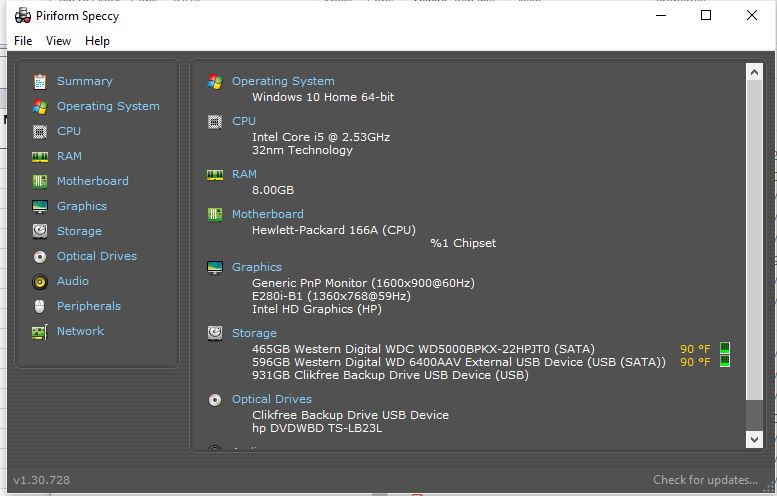Click the Storage drive icon in summary panel
The height and width of the screenshot is (496, 777).
[x=215, y=333]
